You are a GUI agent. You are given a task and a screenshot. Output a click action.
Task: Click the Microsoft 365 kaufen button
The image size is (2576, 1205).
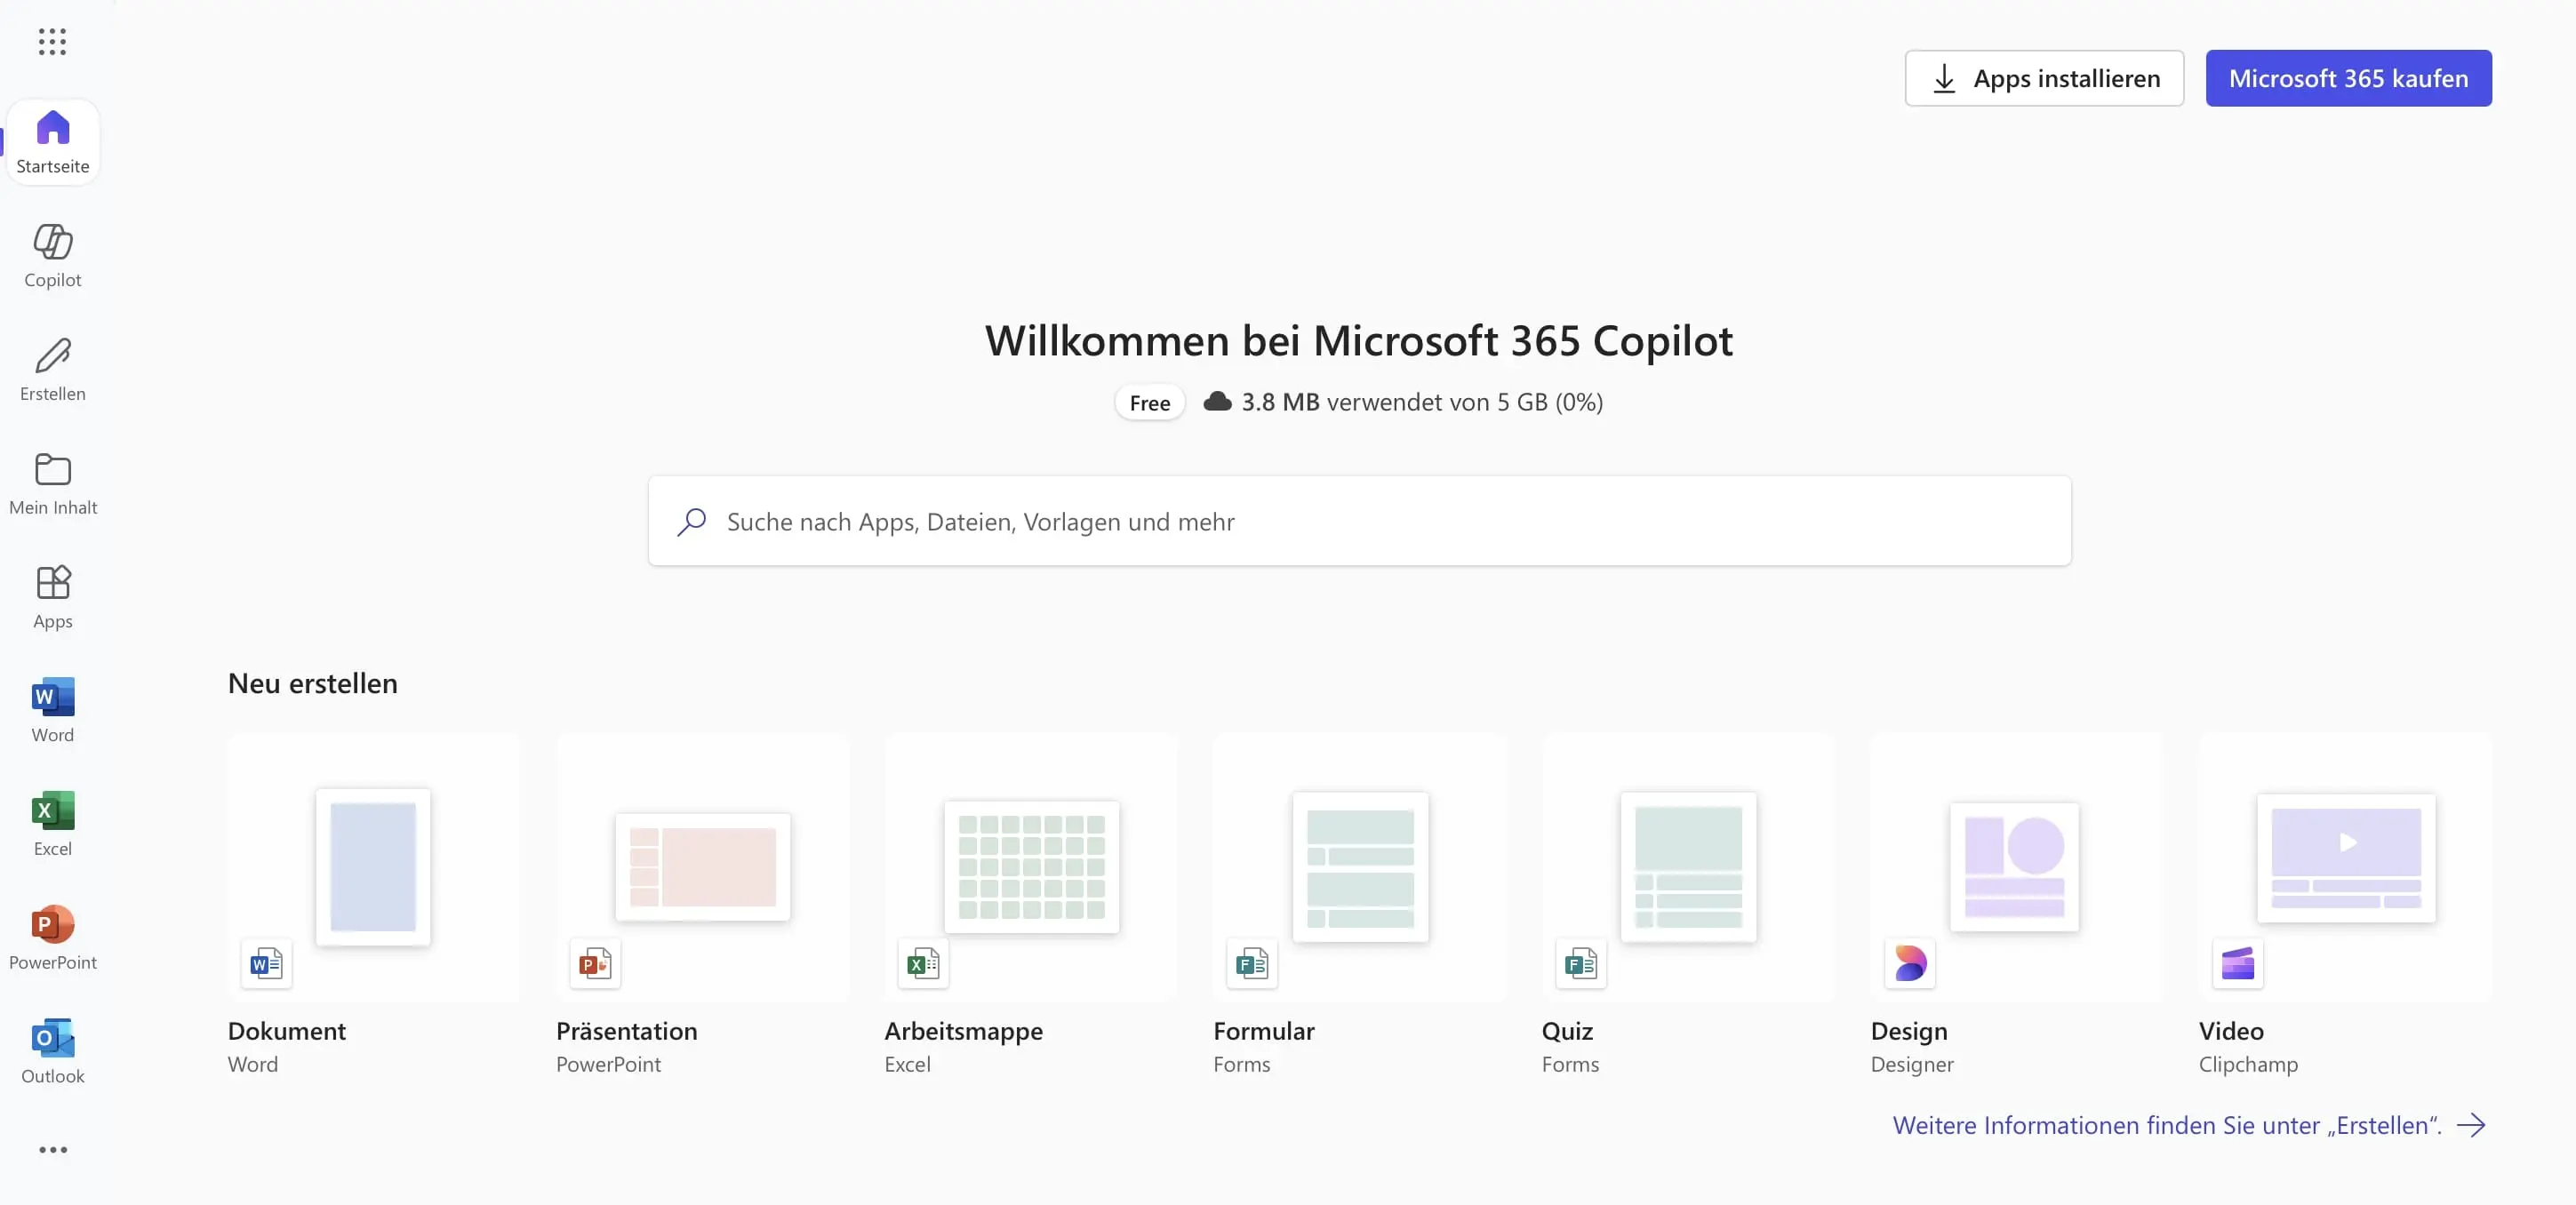[x=2348, y=78]
